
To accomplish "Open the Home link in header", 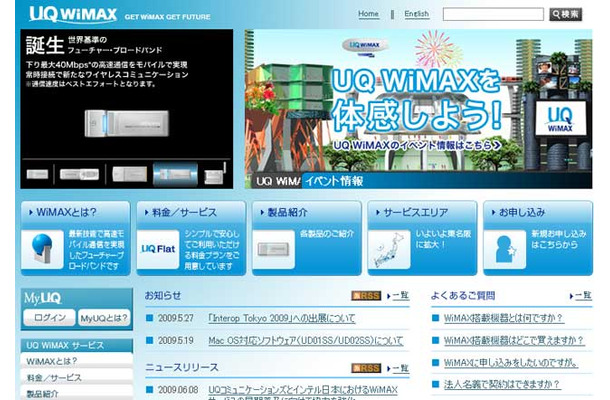I will 368,14.
